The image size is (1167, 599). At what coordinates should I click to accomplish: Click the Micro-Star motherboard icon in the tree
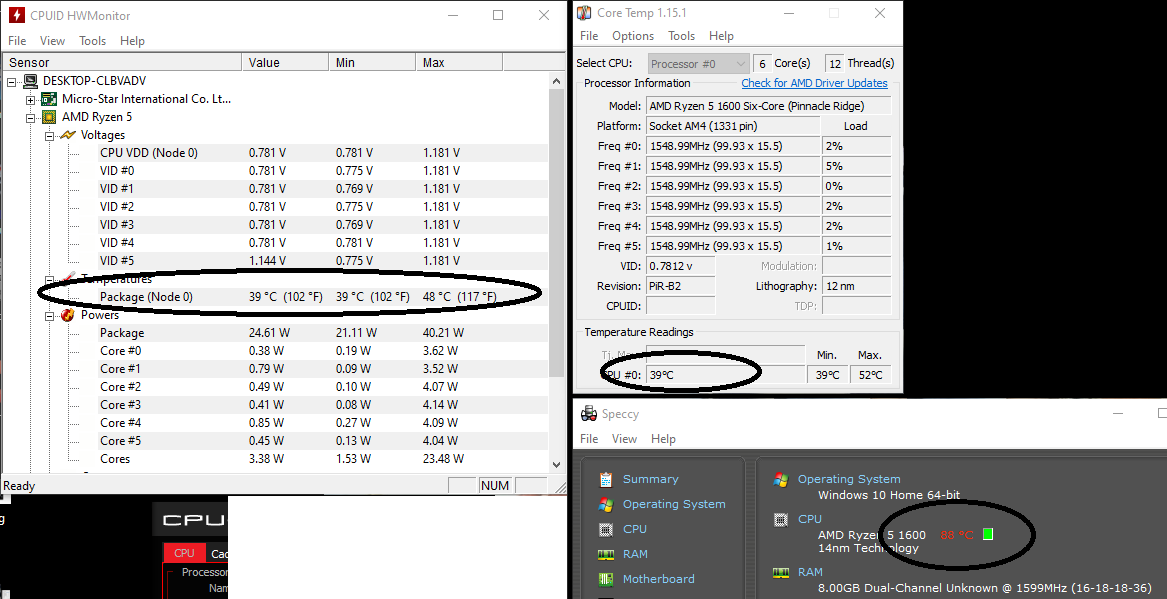49,99
